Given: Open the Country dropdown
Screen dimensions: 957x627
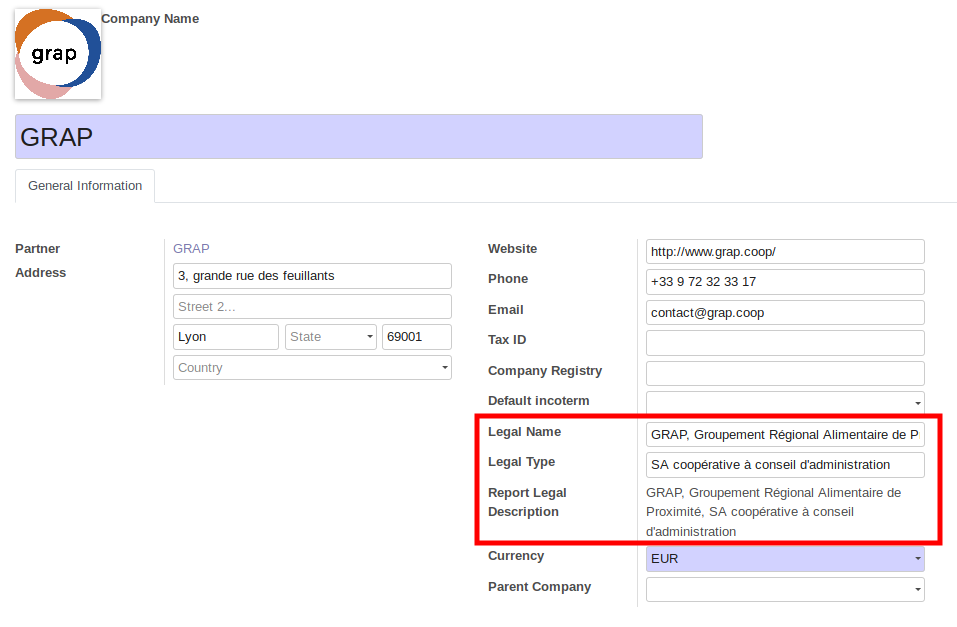Looking at the screenshot, I should pyautogui.click(x=312, y=368).
